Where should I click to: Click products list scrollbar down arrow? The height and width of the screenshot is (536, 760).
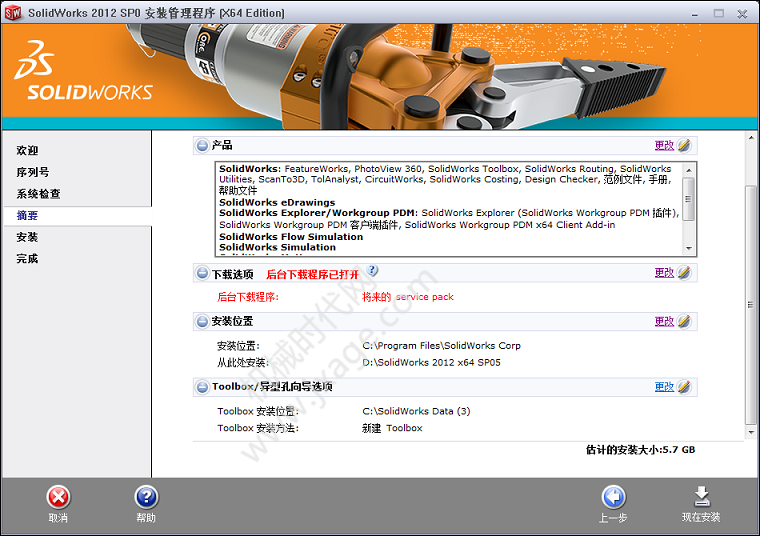(x=689, y=249)
